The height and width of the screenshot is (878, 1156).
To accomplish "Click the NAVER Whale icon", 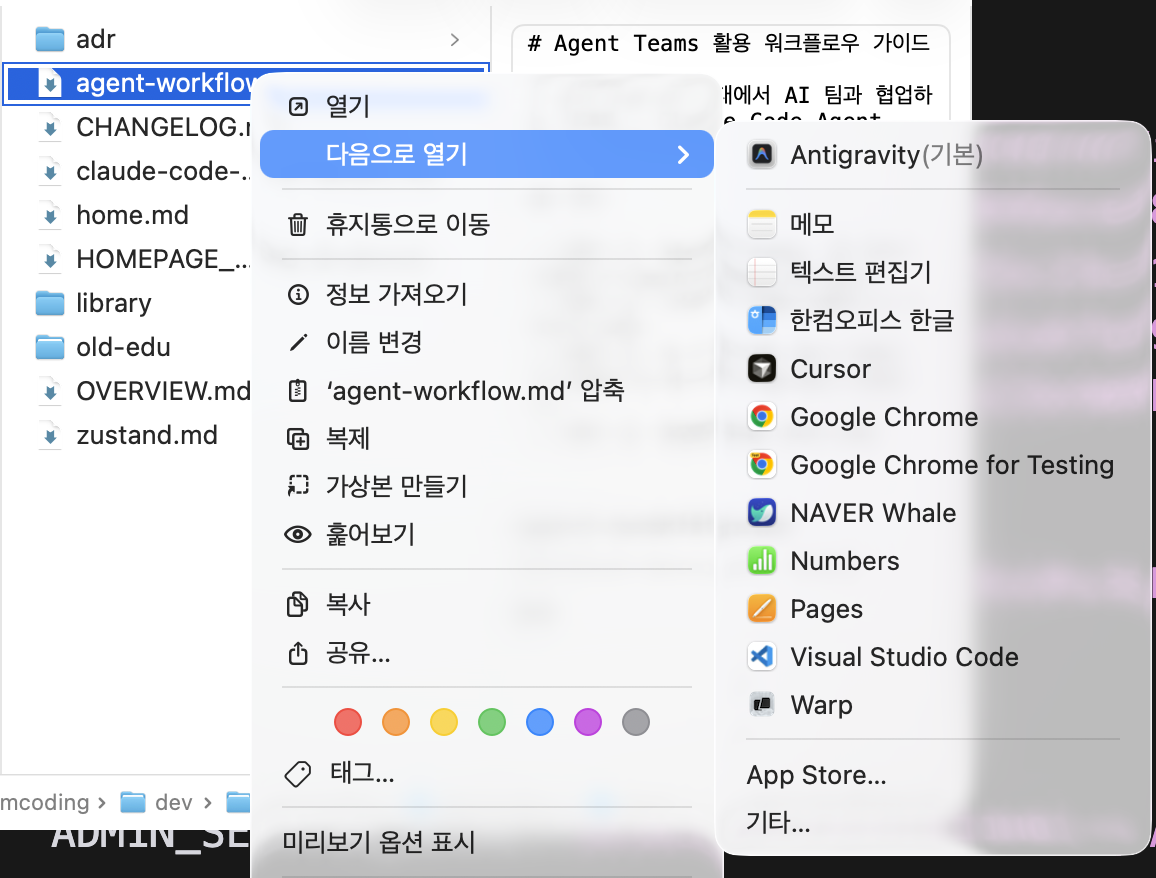I will tap(762, 512).
